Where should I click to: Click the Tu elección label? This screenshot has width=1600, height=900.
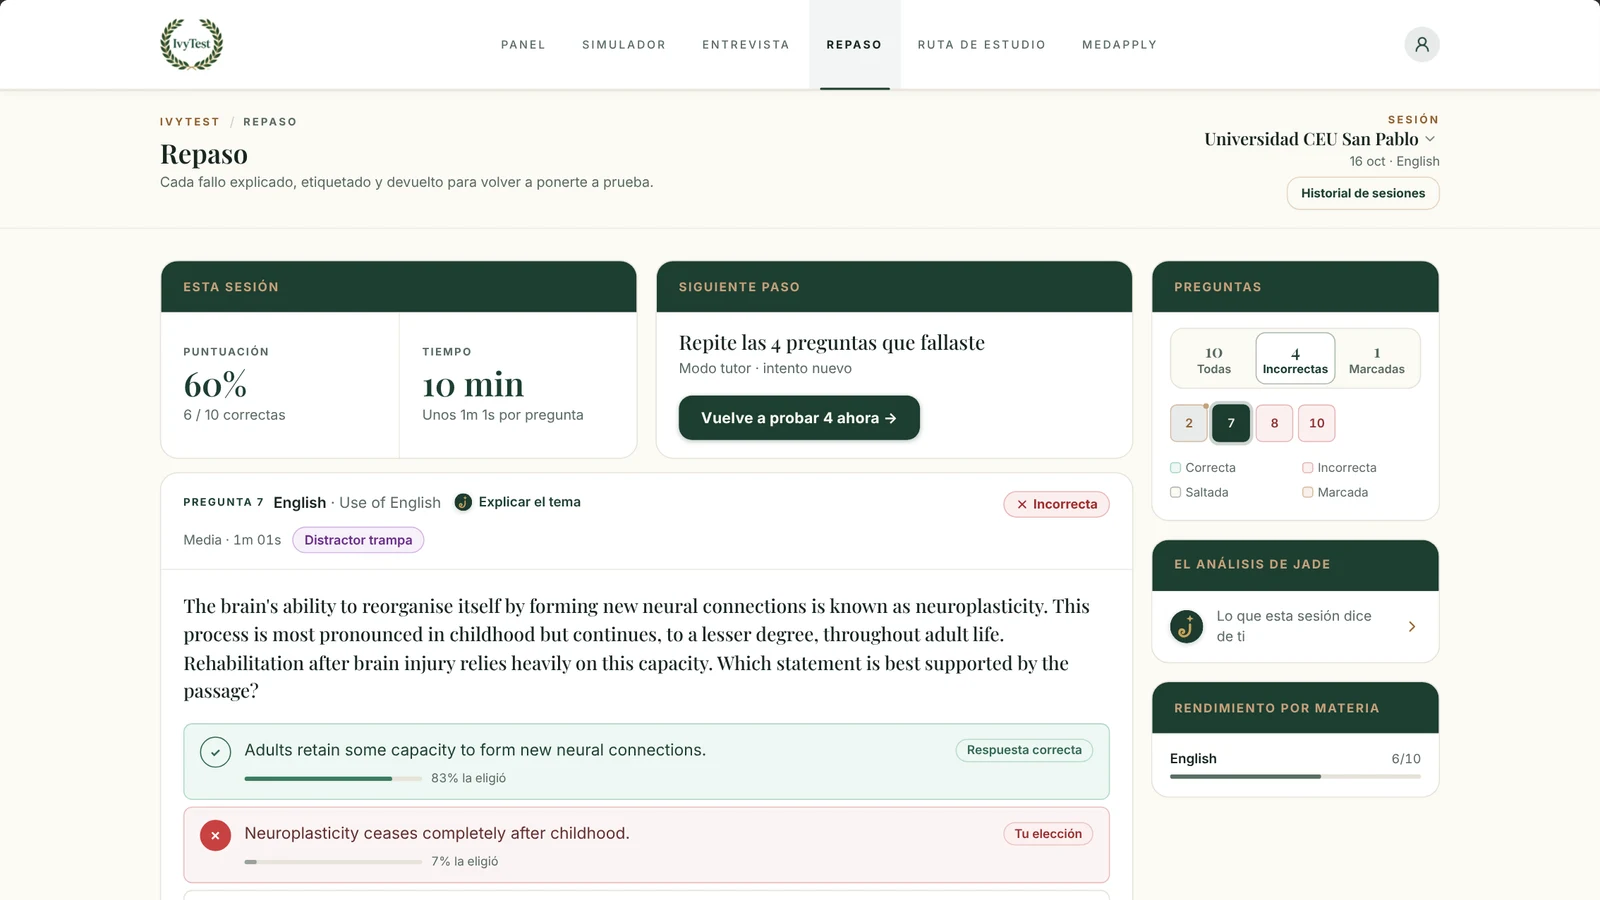1048,834
